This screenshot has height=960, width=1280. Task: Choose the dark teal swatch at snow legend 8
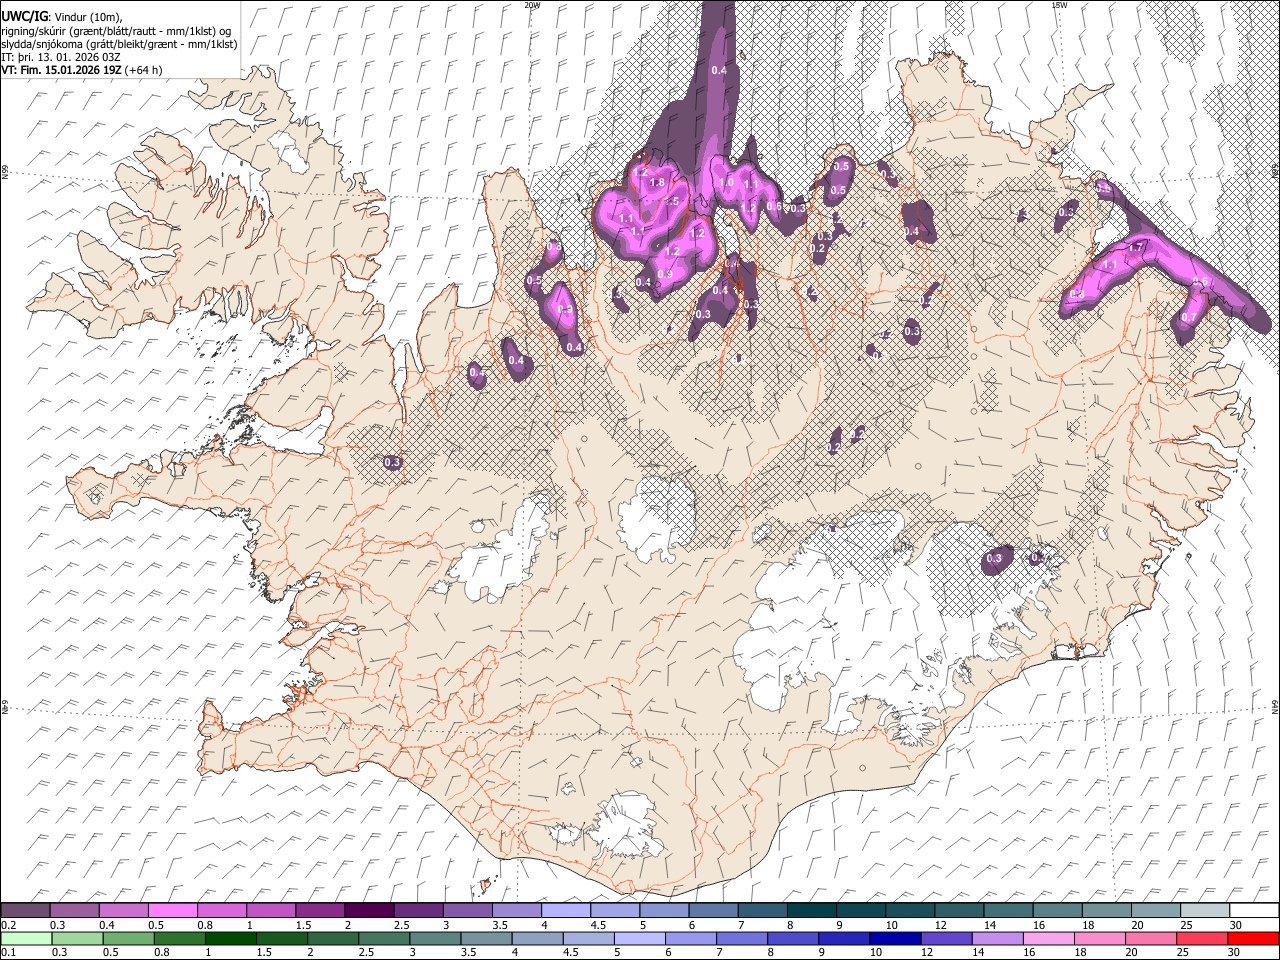(811, 911)
